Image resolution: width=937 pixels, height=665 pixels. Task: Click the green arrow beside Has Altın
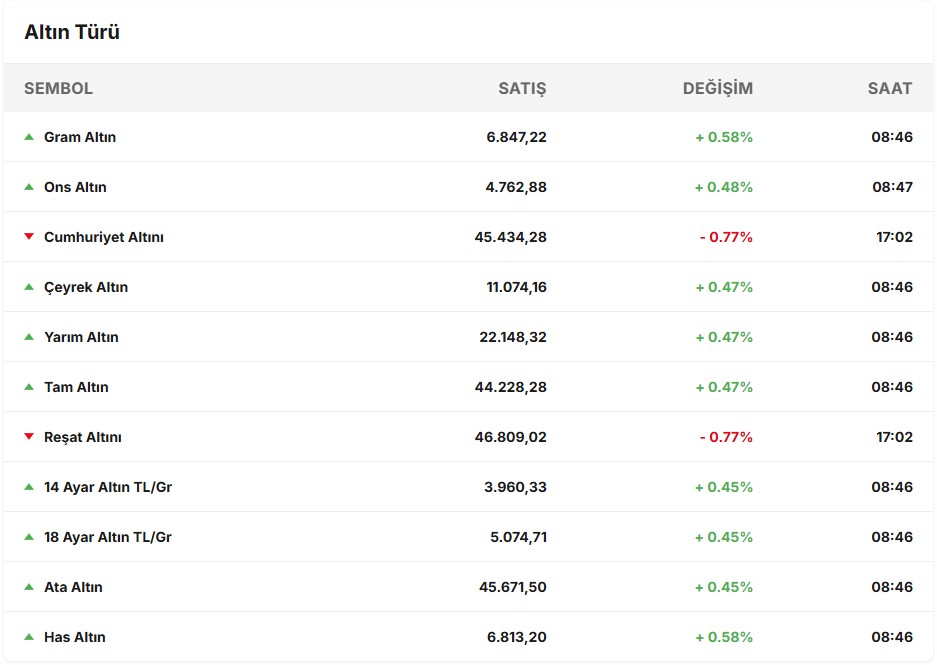(29, 637)
